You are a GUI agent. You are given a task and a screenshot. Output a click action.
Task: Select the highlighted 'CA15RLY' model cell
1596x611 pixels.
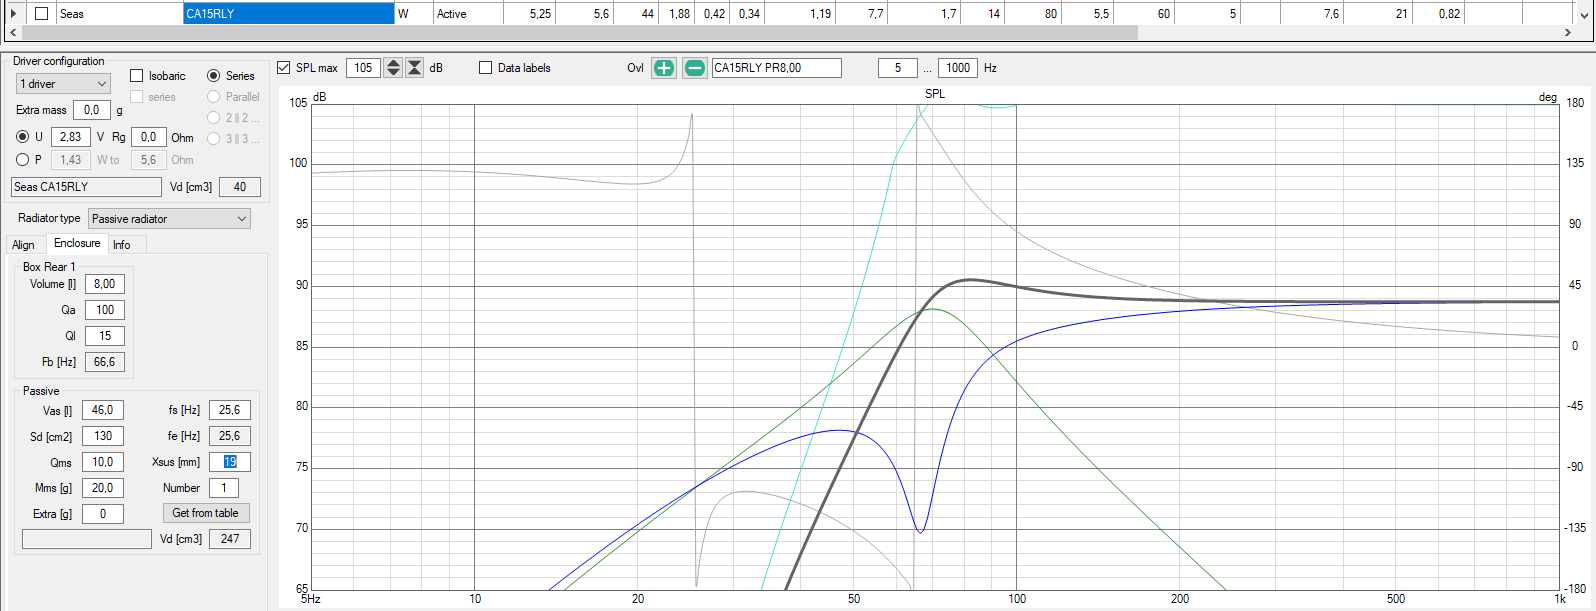(x=289, y=14)
